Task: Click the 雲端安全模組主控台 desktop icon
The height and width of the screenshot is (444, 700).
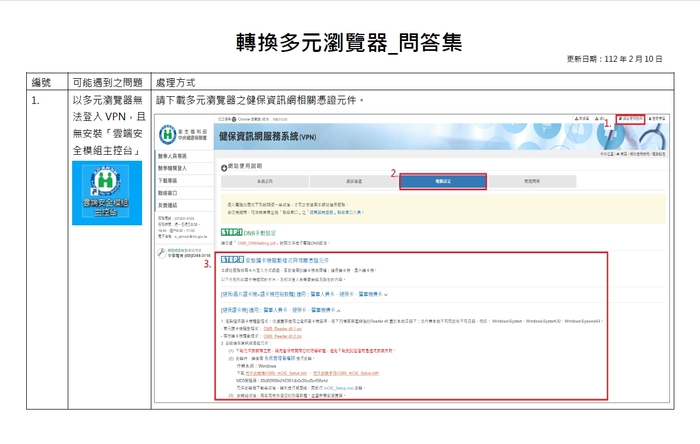Action: pyautogui.click(x=107, y=193)
